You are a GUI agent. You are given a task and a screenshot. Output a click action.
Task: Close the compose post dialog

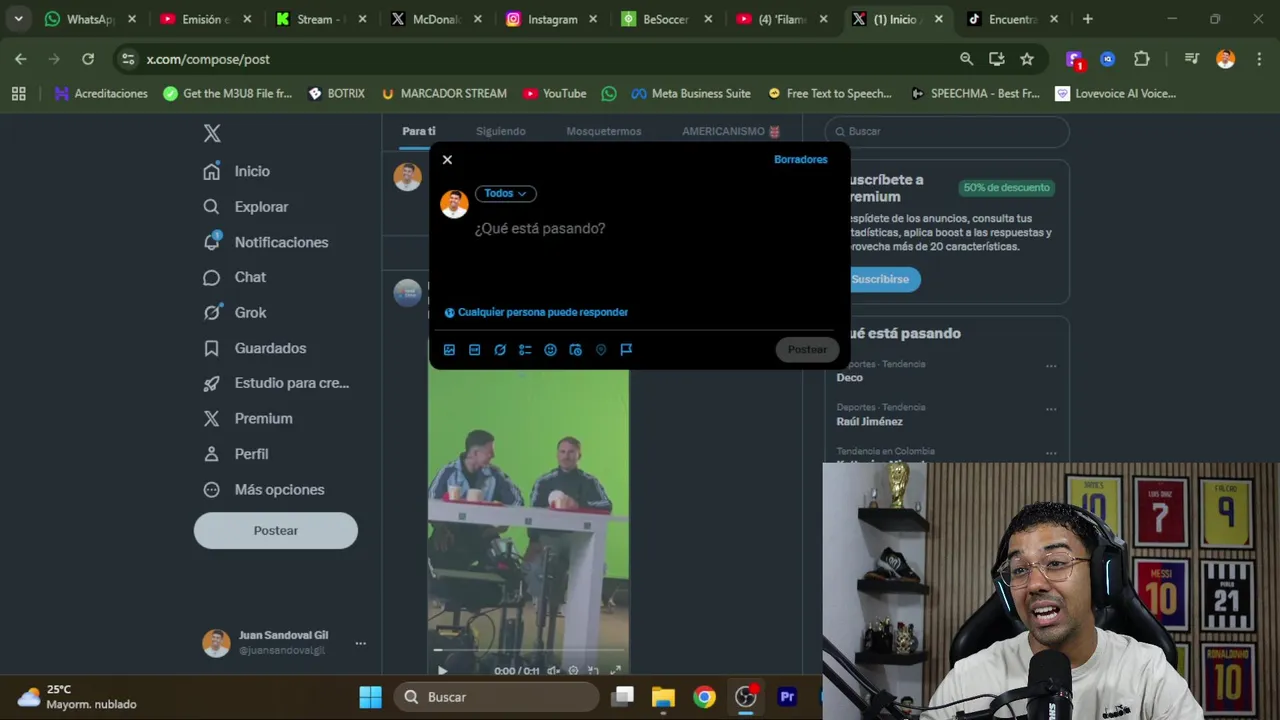(x=447, y=160)
